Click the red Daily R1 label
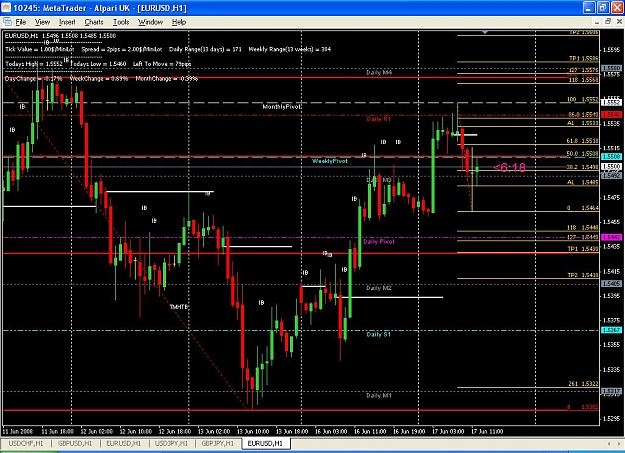 click(379, 119)
